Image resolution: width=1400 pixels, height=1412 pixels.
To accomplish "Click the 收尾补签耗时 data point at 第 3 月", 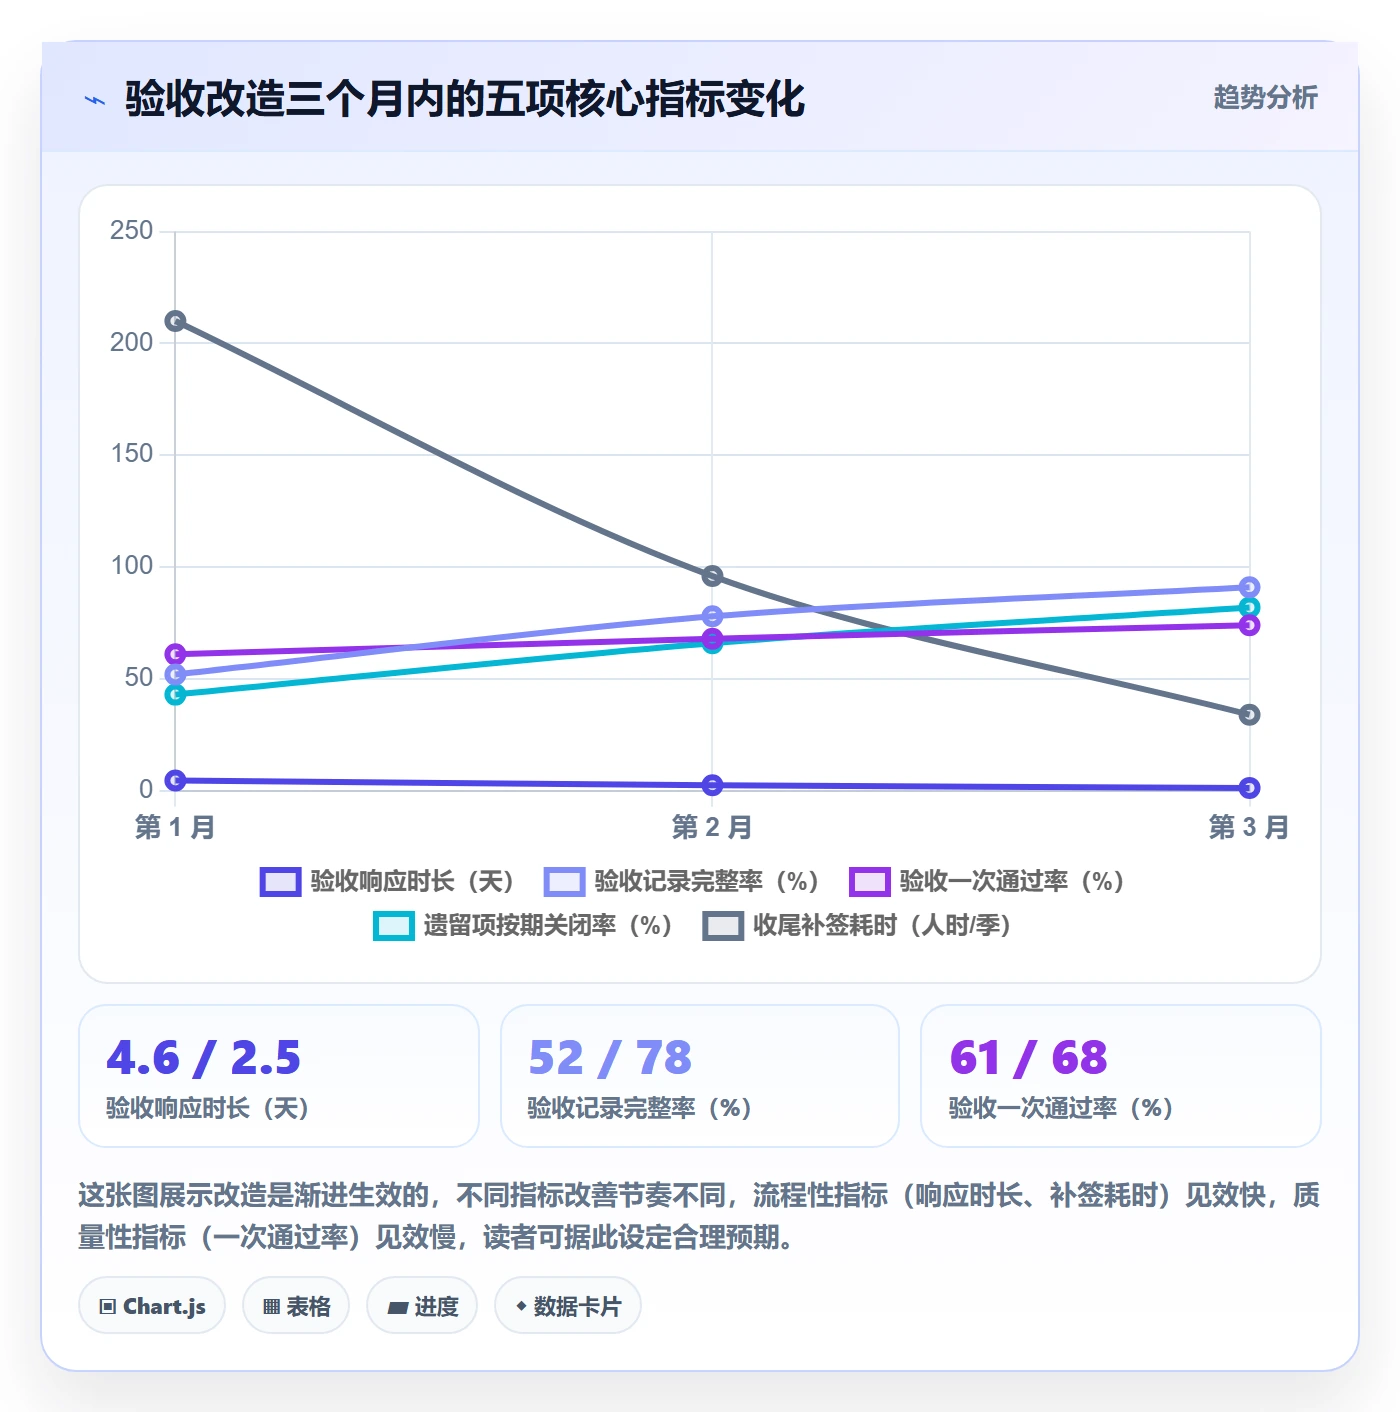I will 1249,714.
